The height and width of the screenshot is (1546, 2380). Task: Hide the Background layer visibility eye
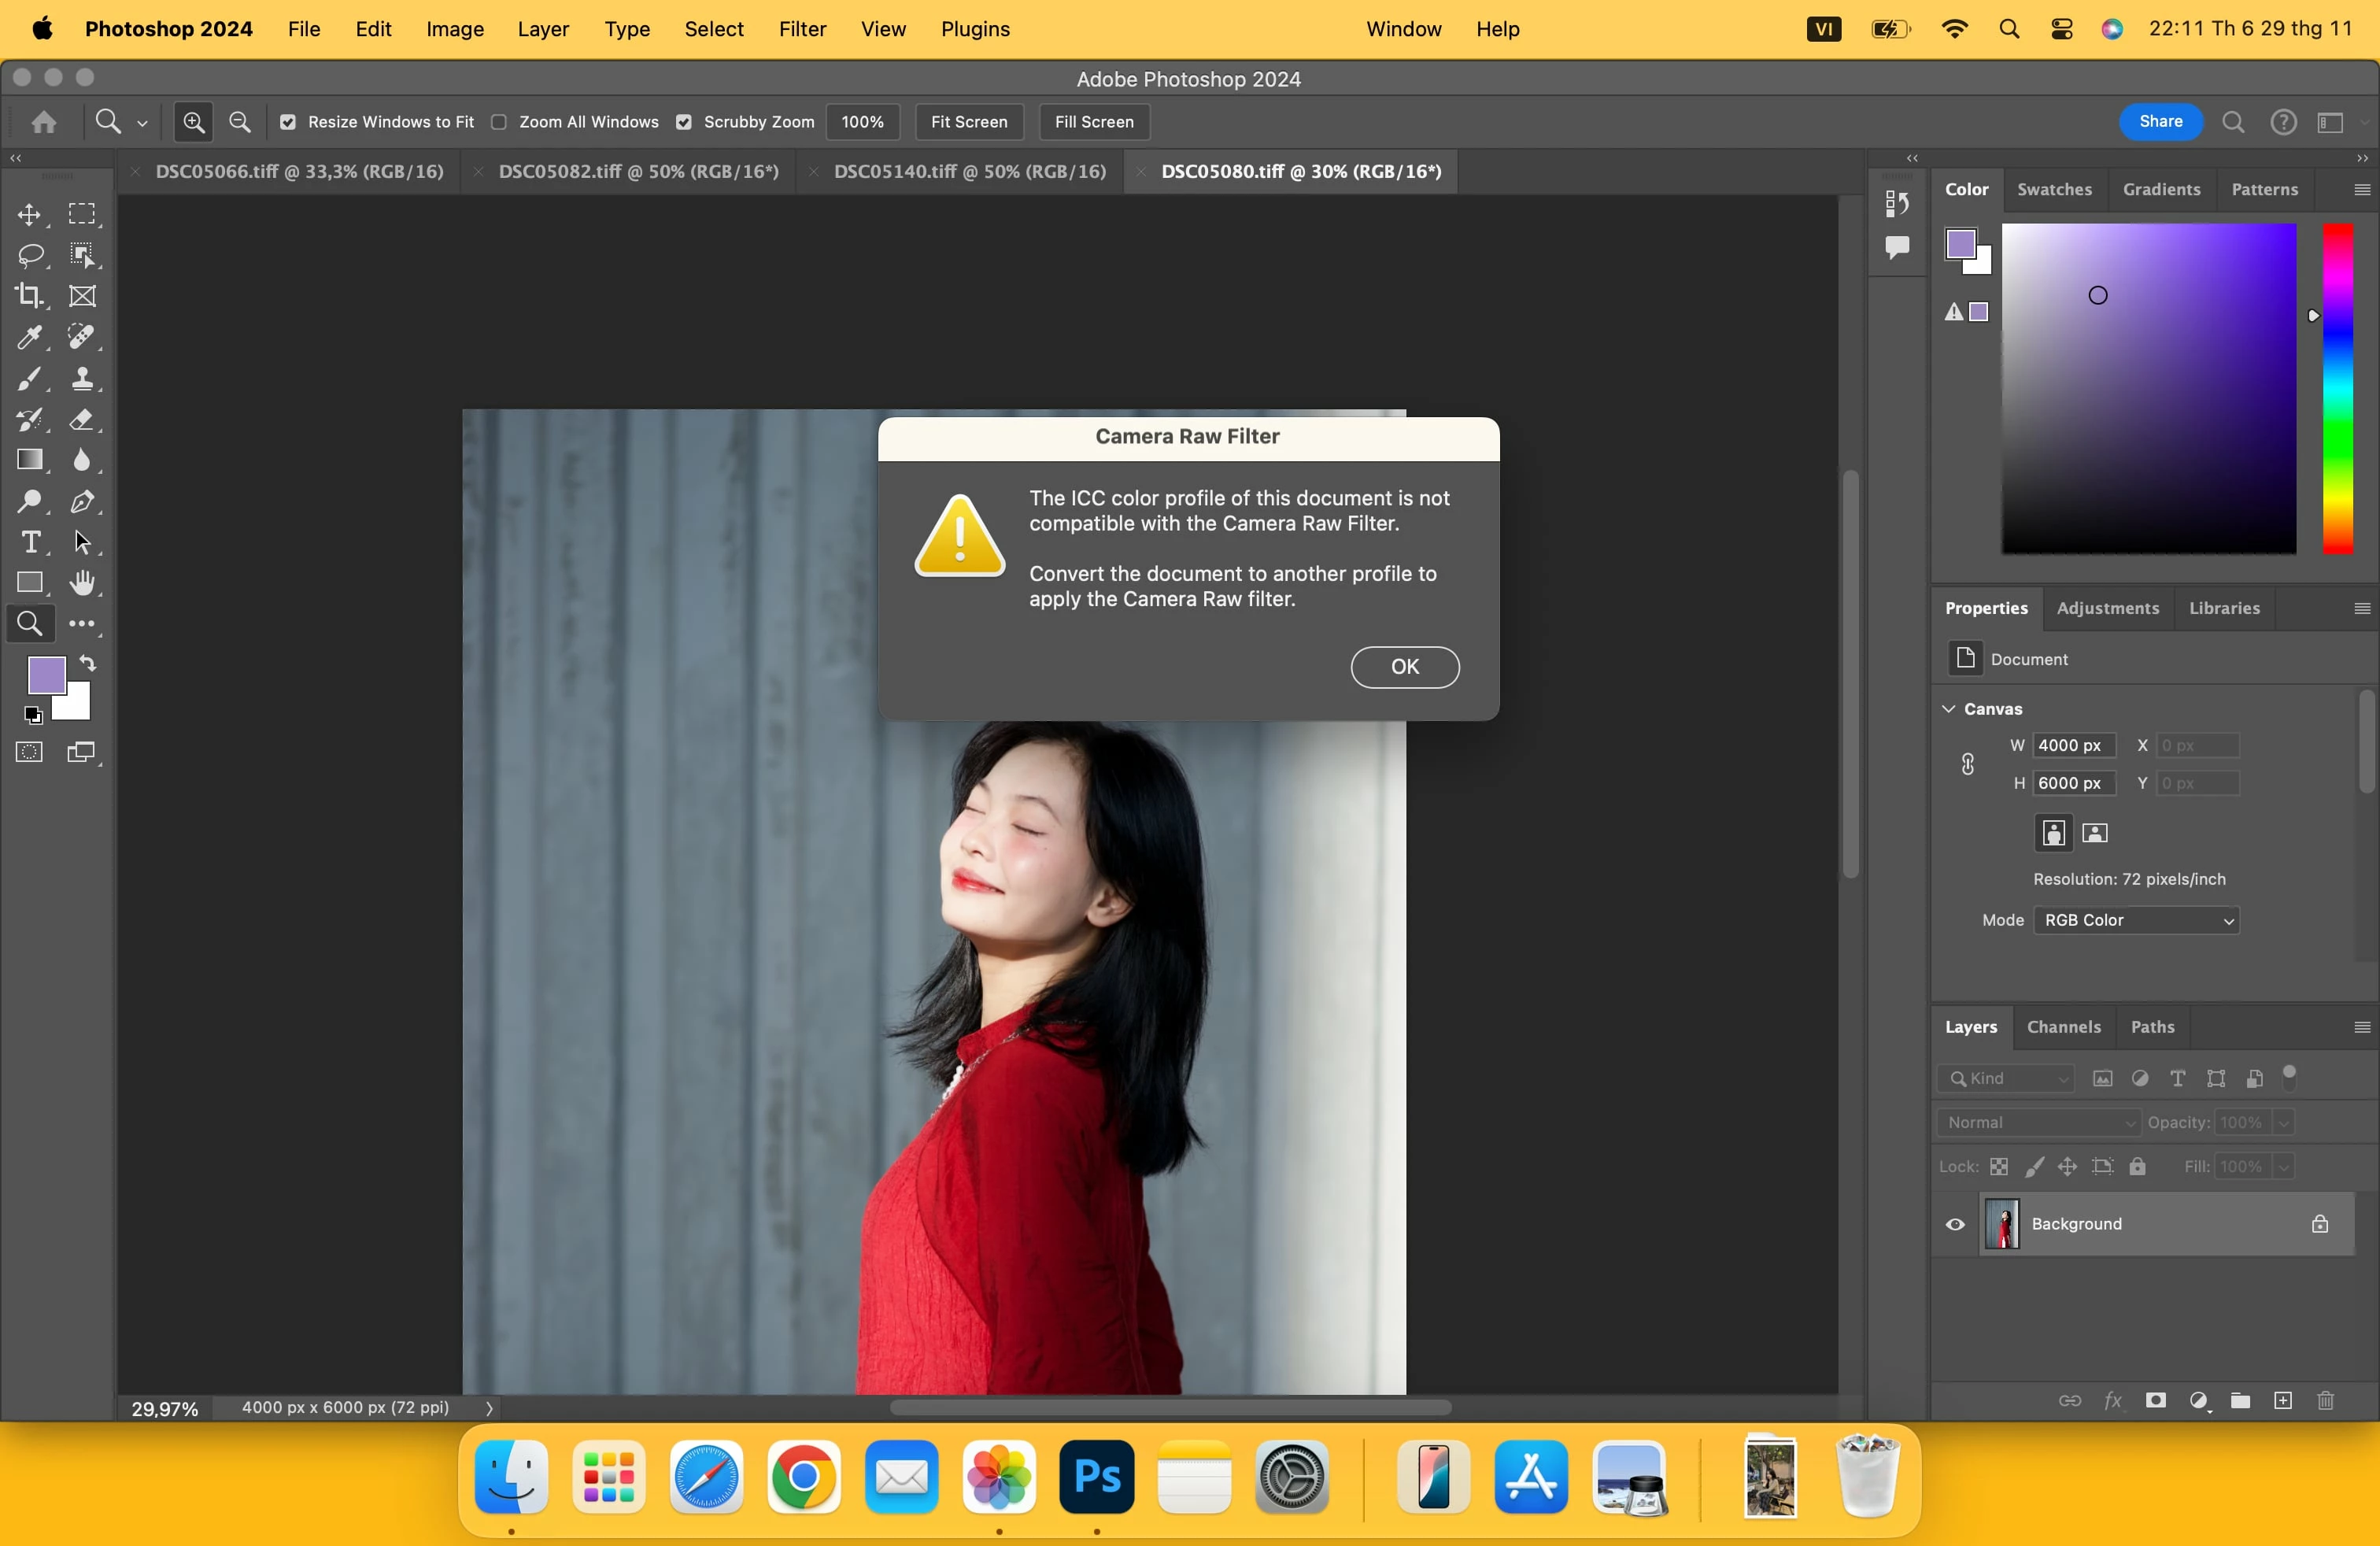1955,1224
